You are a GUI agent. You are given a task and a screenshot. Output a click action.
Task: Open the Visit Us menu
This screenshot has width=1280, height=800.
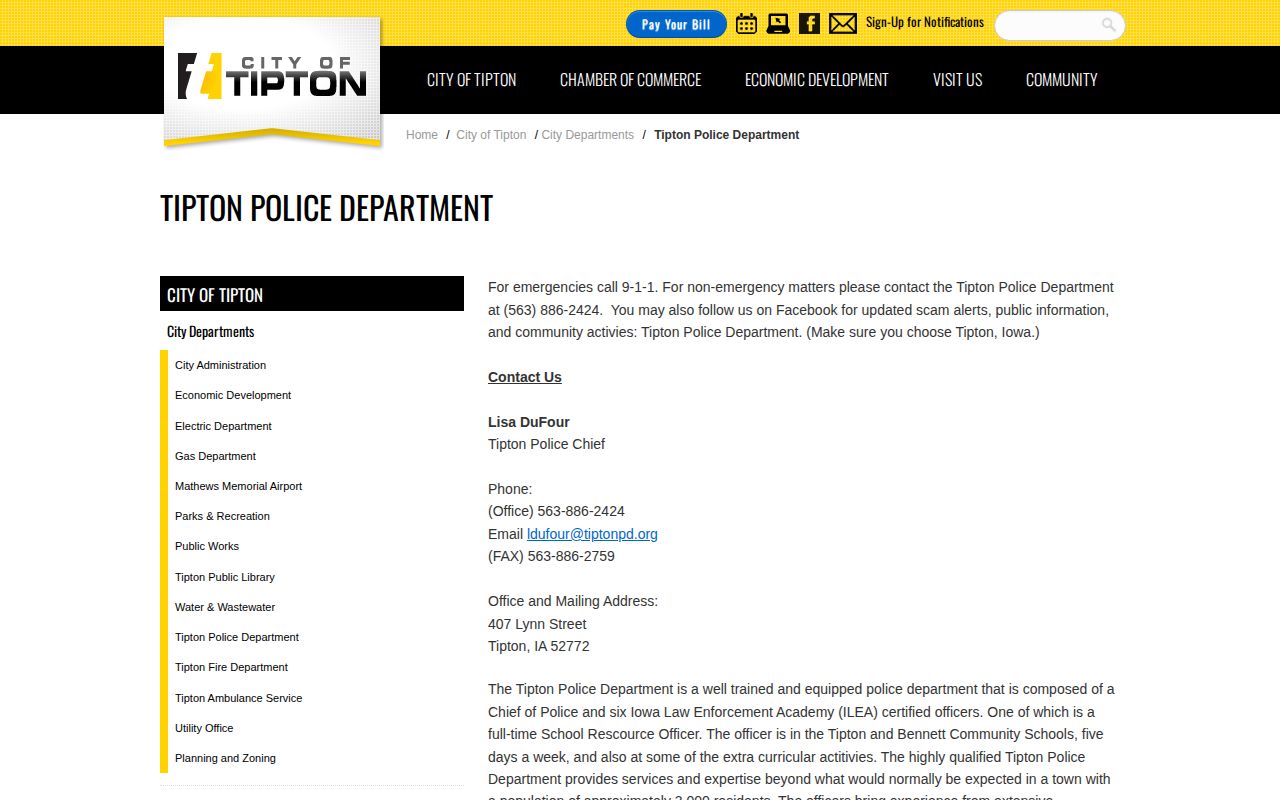coord(958,80)
